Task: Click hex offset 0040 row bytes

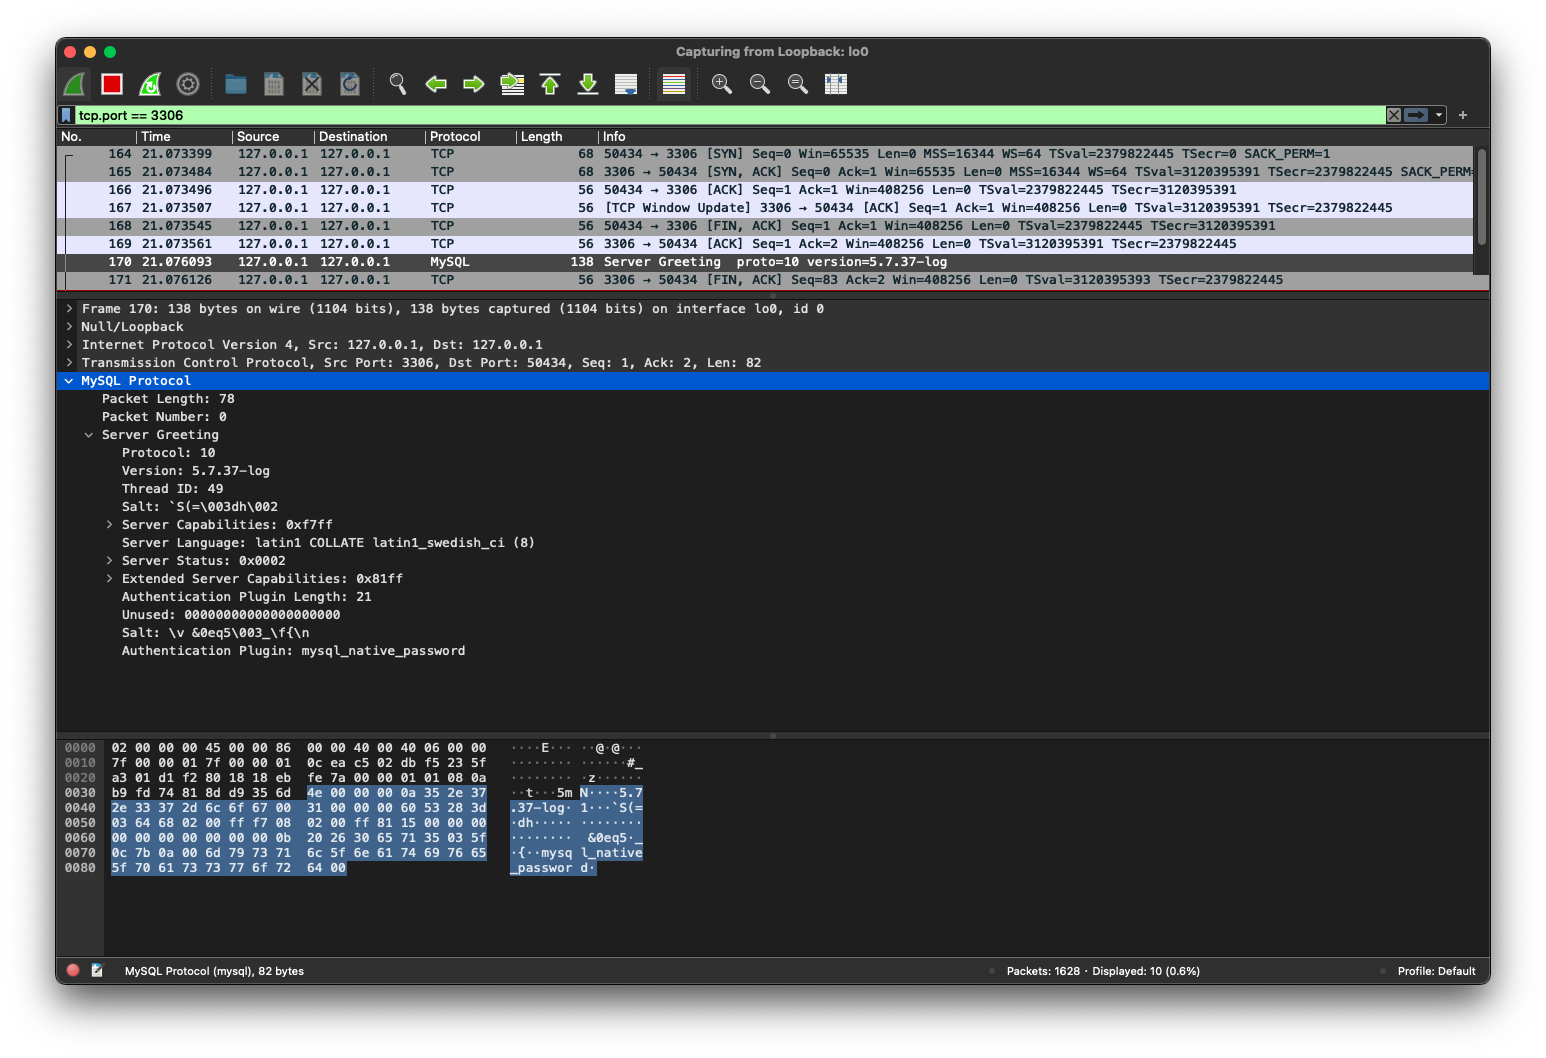Action: pos(299,808)
